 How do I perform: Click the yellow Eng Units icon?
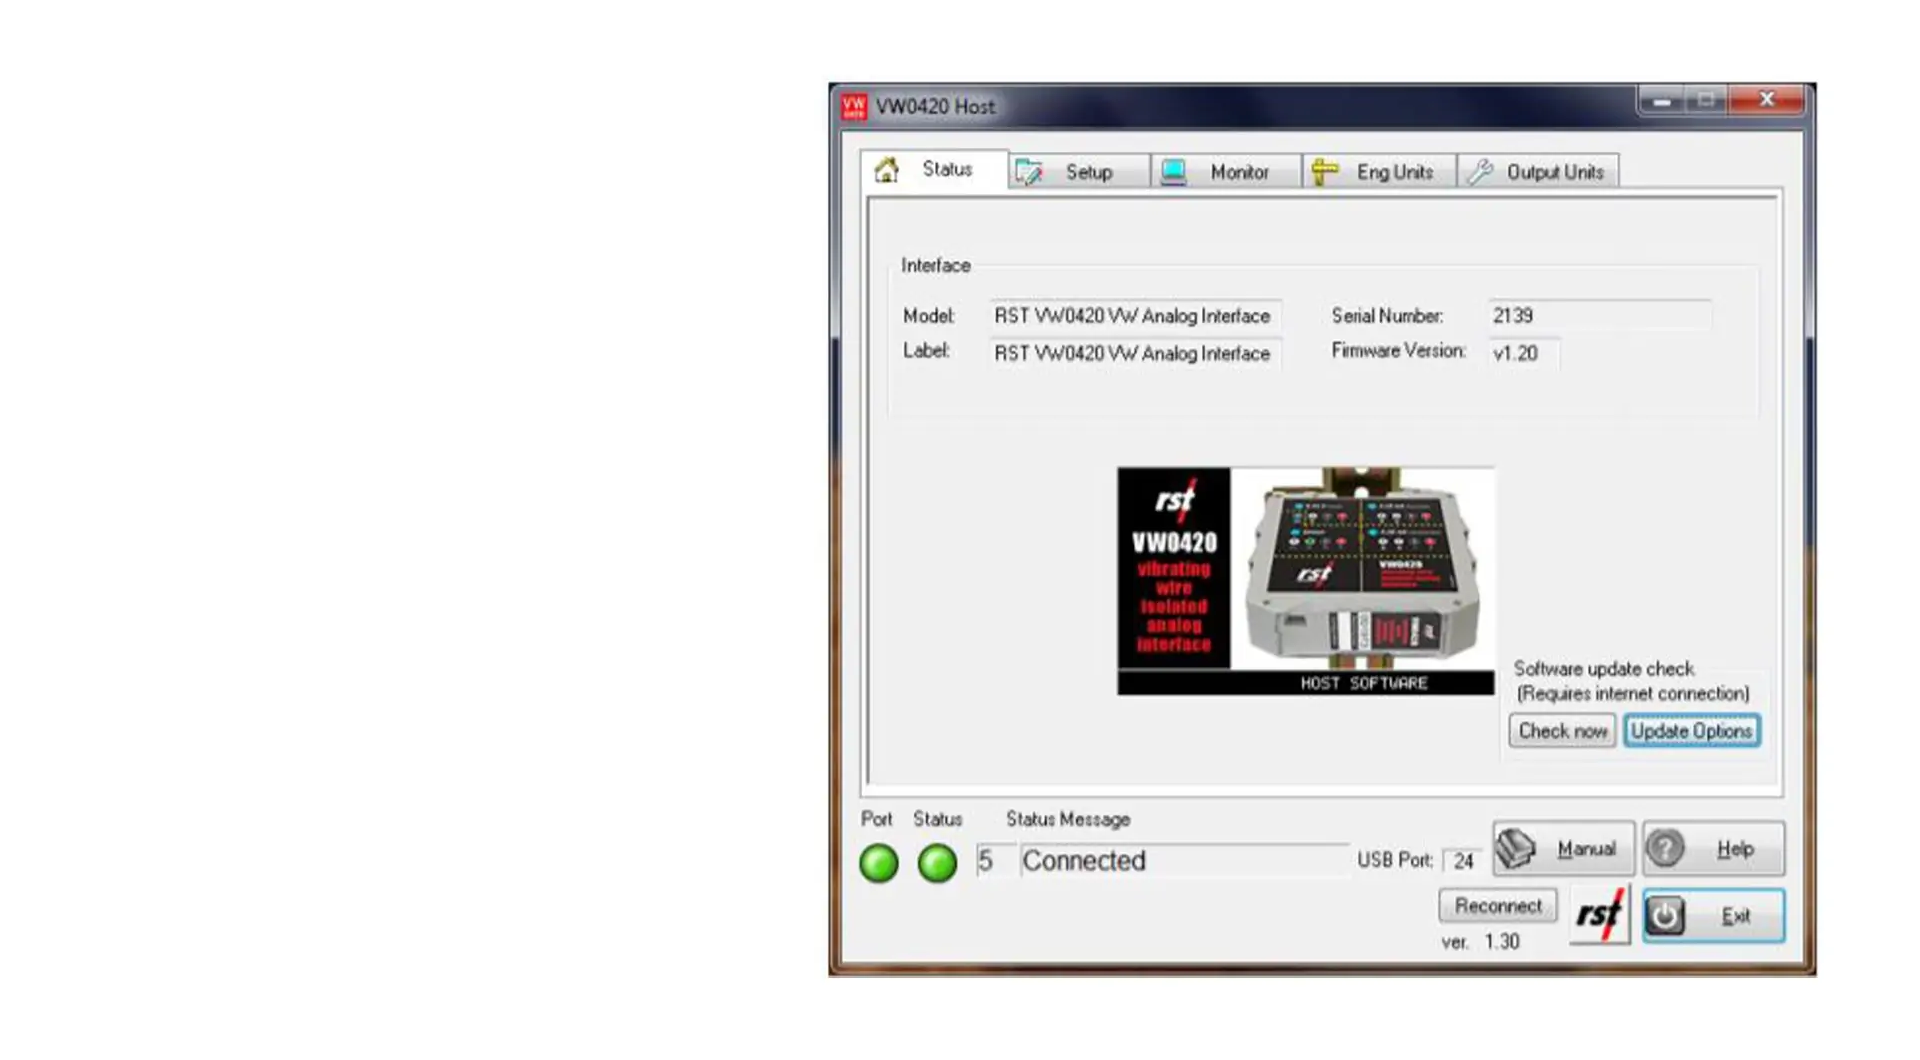[x=1324, y=172]
